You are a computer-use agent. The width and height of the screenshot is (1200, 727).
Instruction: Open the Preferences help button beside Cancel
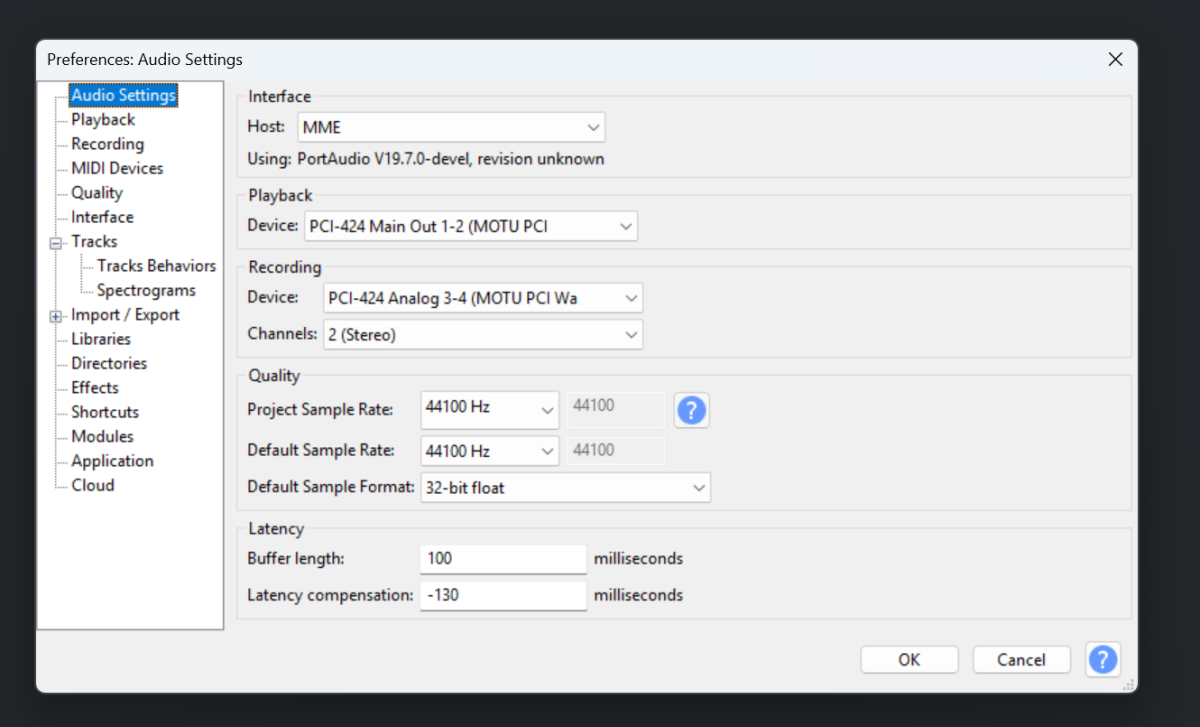1102,660
